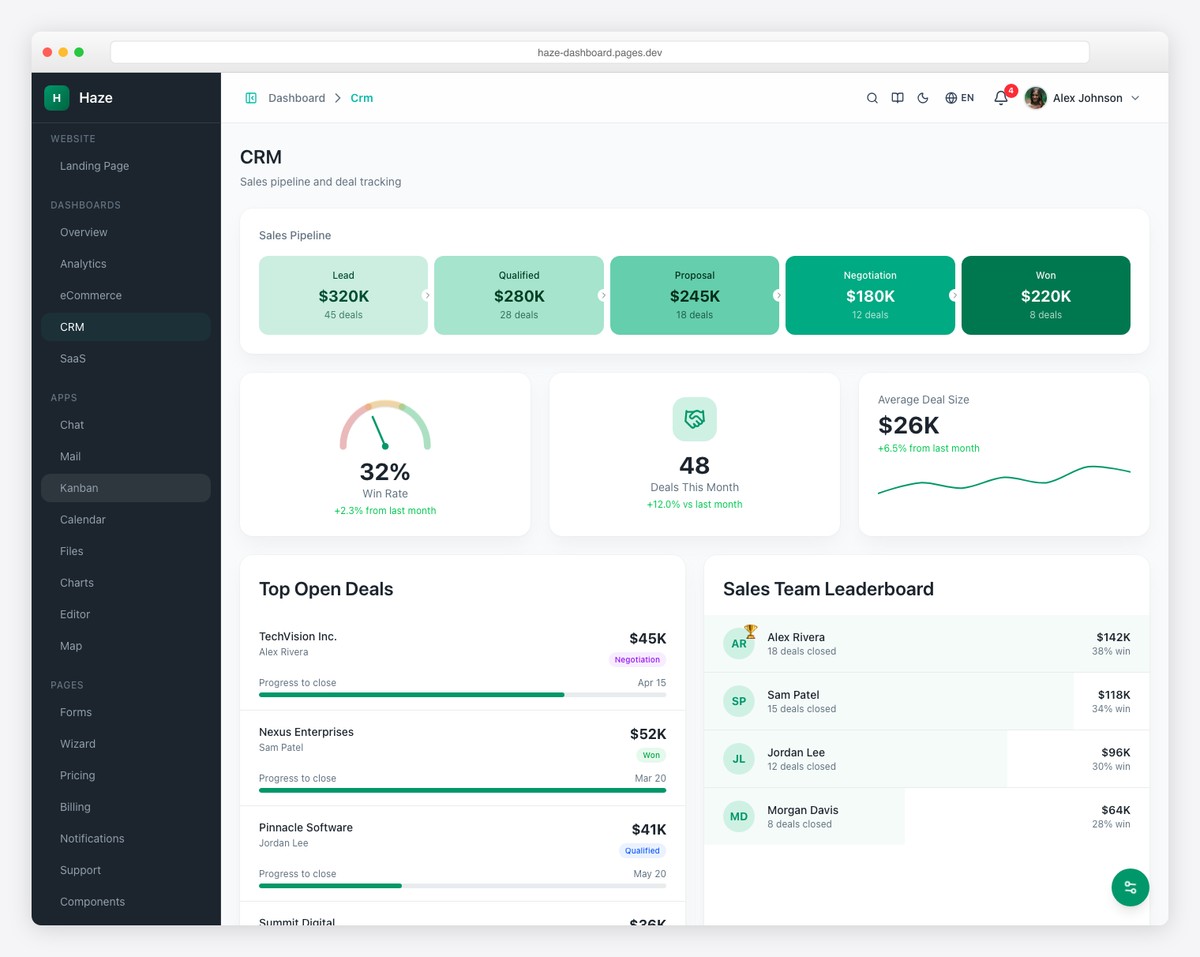Expand the Proposal pipeline stage chevron
Viewport: 1200px width, 957px height.
[778, 295]
